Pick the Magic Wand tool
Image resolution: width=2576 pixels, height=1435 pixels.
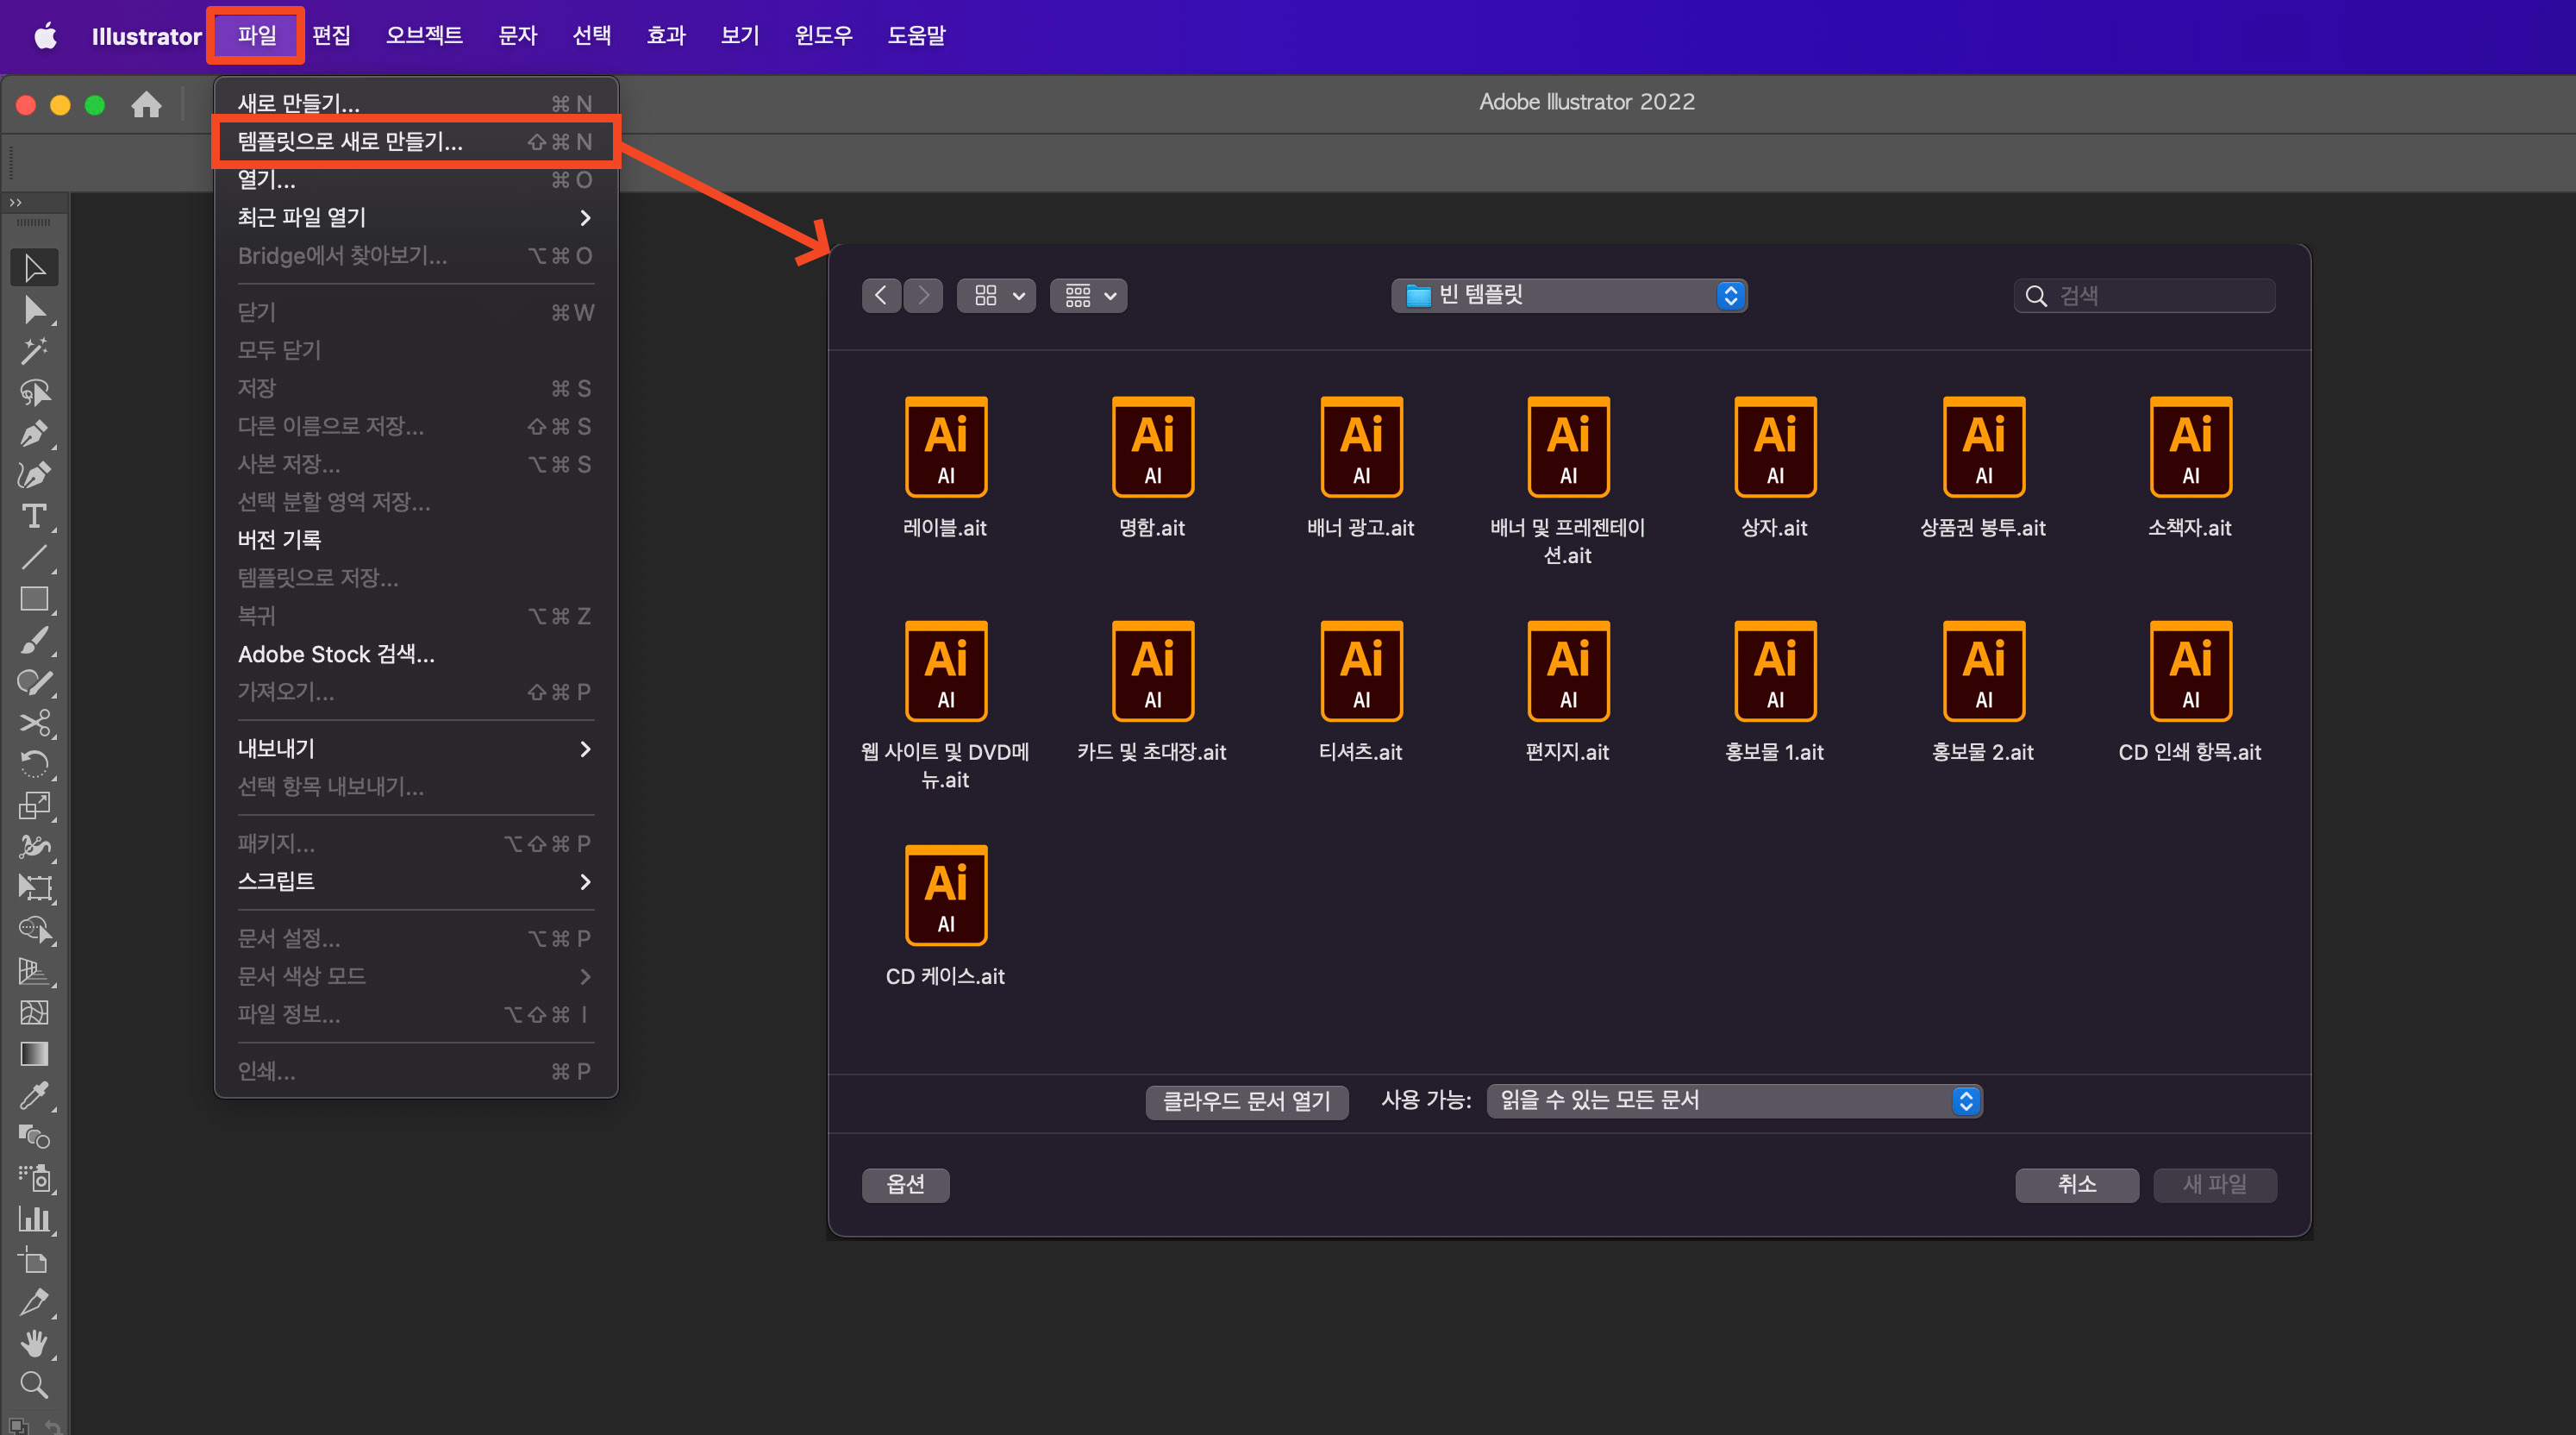pyautogui.click(x=34, y=351)
